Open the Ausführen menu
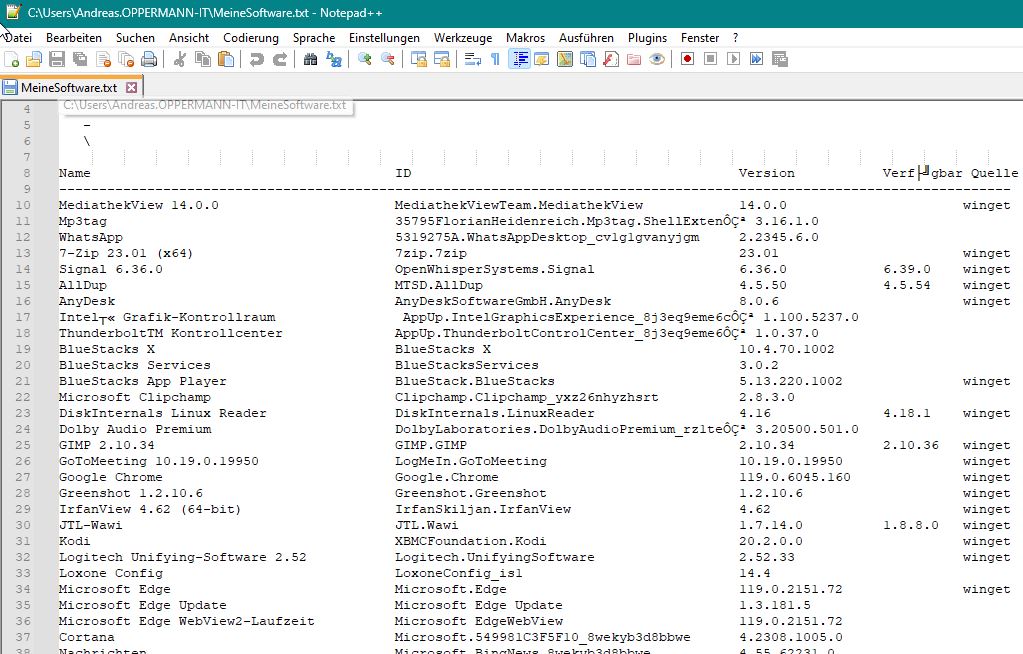Viewport: 1023px width, 654px height. [x=586, y=38]
